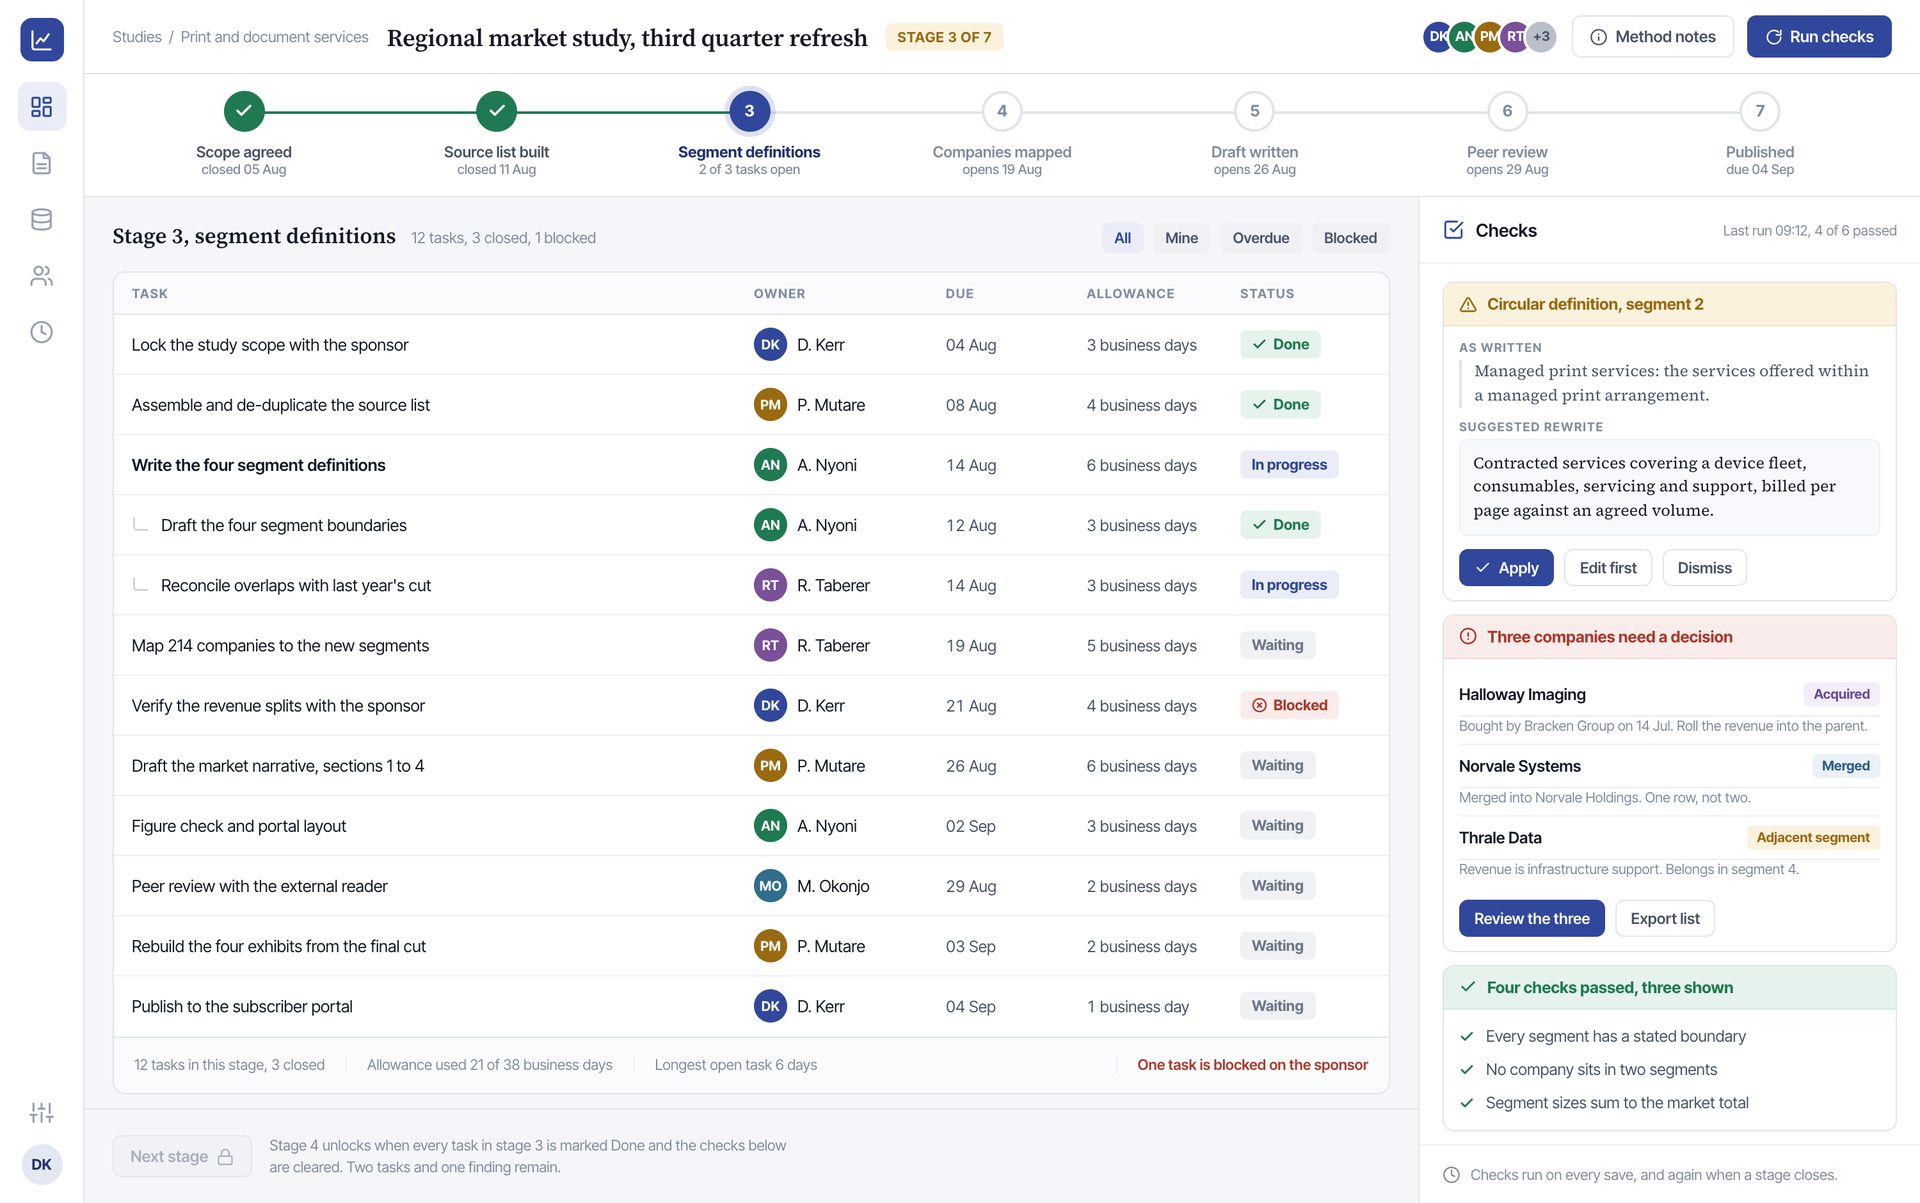Open the documents icon in sidebar
This screenshot has width=1920, height=1203.
pos(41,163)
